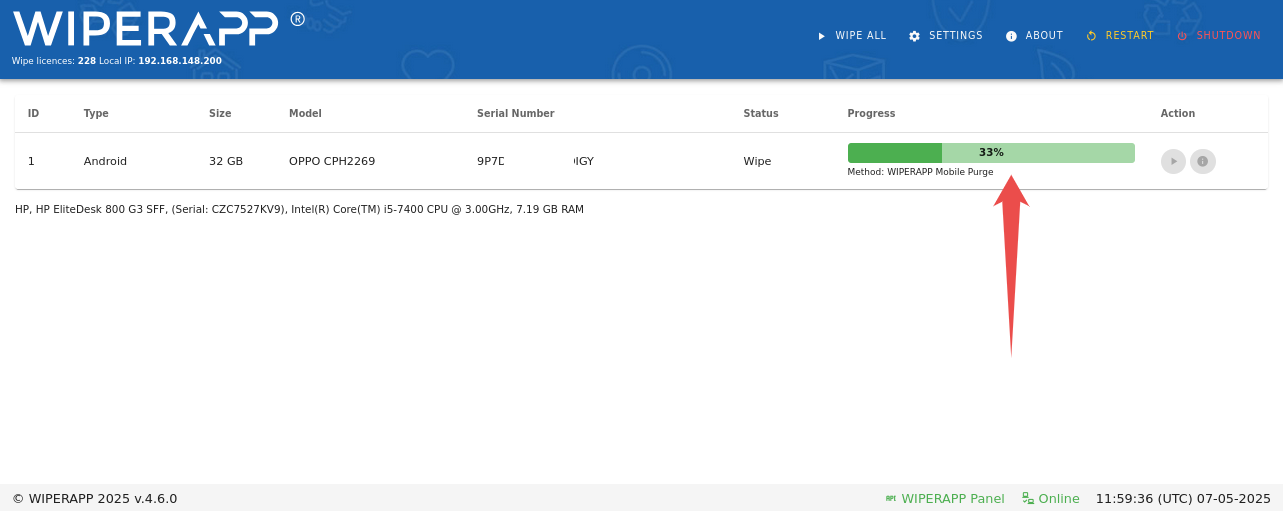Click the WIPERAPP Panel API icon
Screen dimensions: 1283x511
(891, 498)
